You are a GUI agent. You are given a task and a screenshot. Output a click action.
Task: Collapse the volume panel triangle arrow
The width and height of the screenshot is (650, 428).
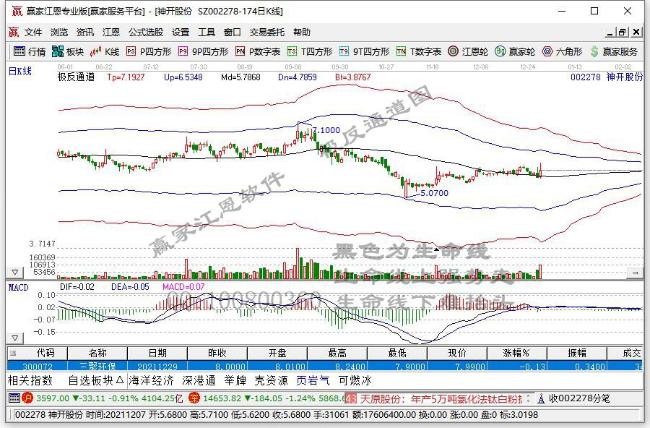[15, 272]
